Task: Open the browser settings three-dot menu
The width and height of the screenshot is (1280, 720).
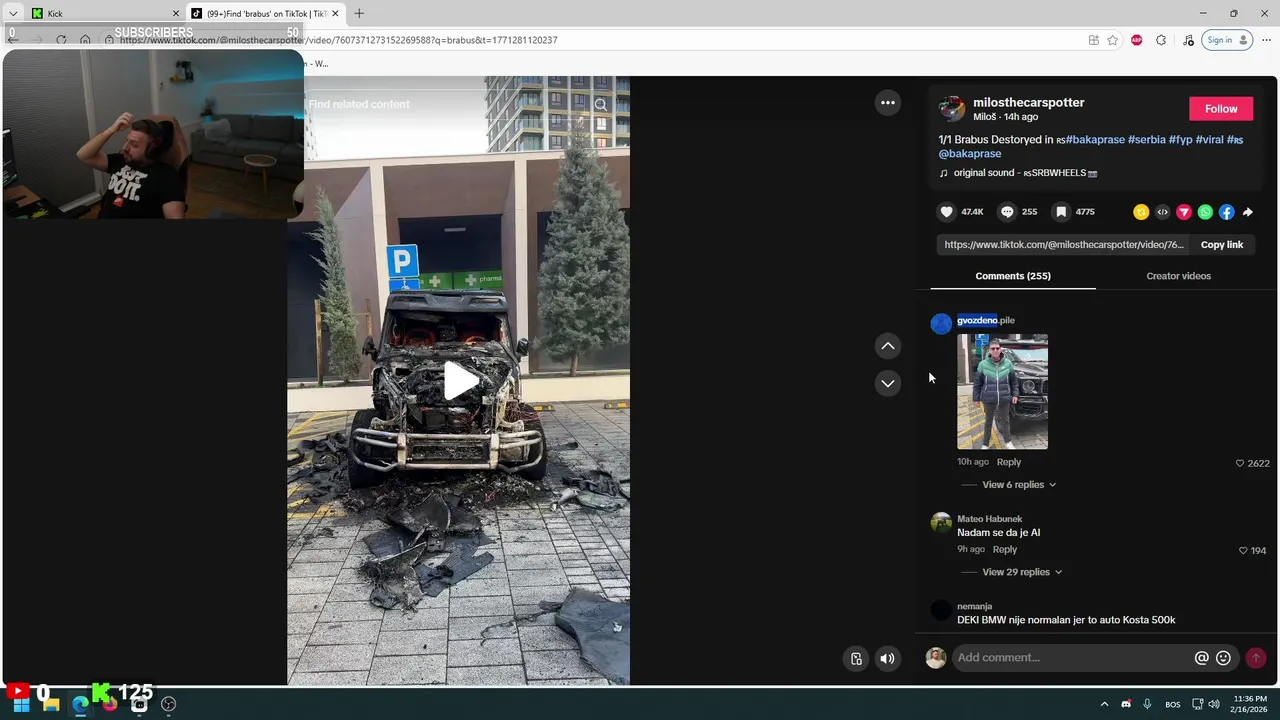Action: [1266, 40]
